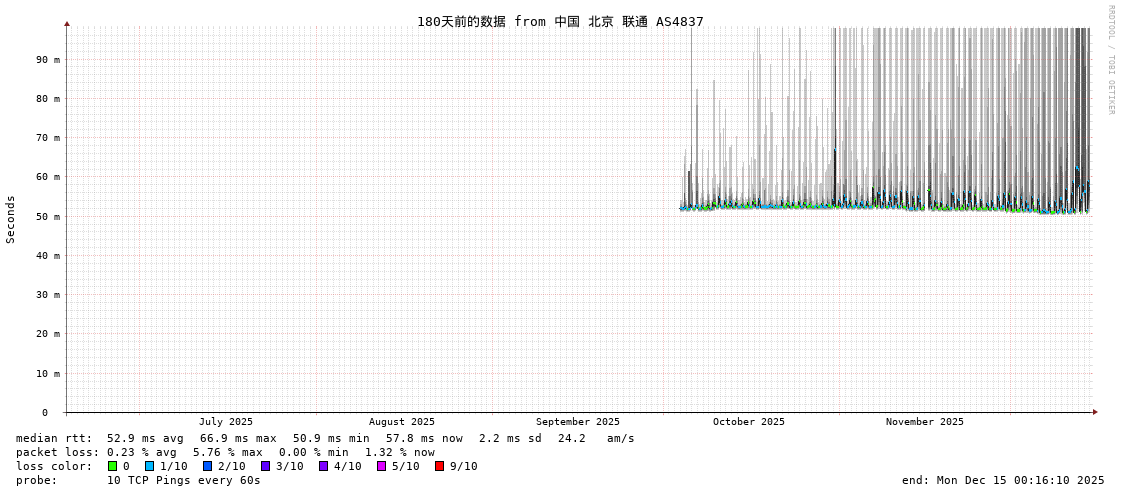This screenshot has width=1121, height=494.
Task: Click the light blue 1/10 loss swatch
Action: tap(149, 466)
